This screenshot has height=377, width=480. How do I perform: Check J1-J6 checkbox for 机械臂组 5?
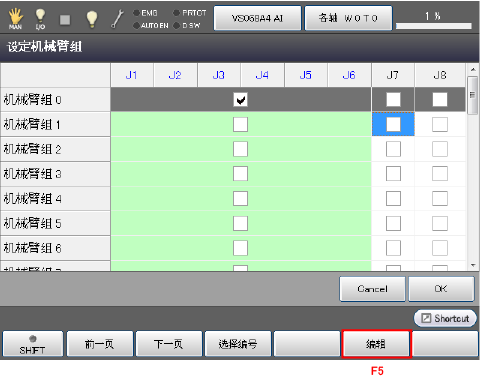click(x=240, y=223)
